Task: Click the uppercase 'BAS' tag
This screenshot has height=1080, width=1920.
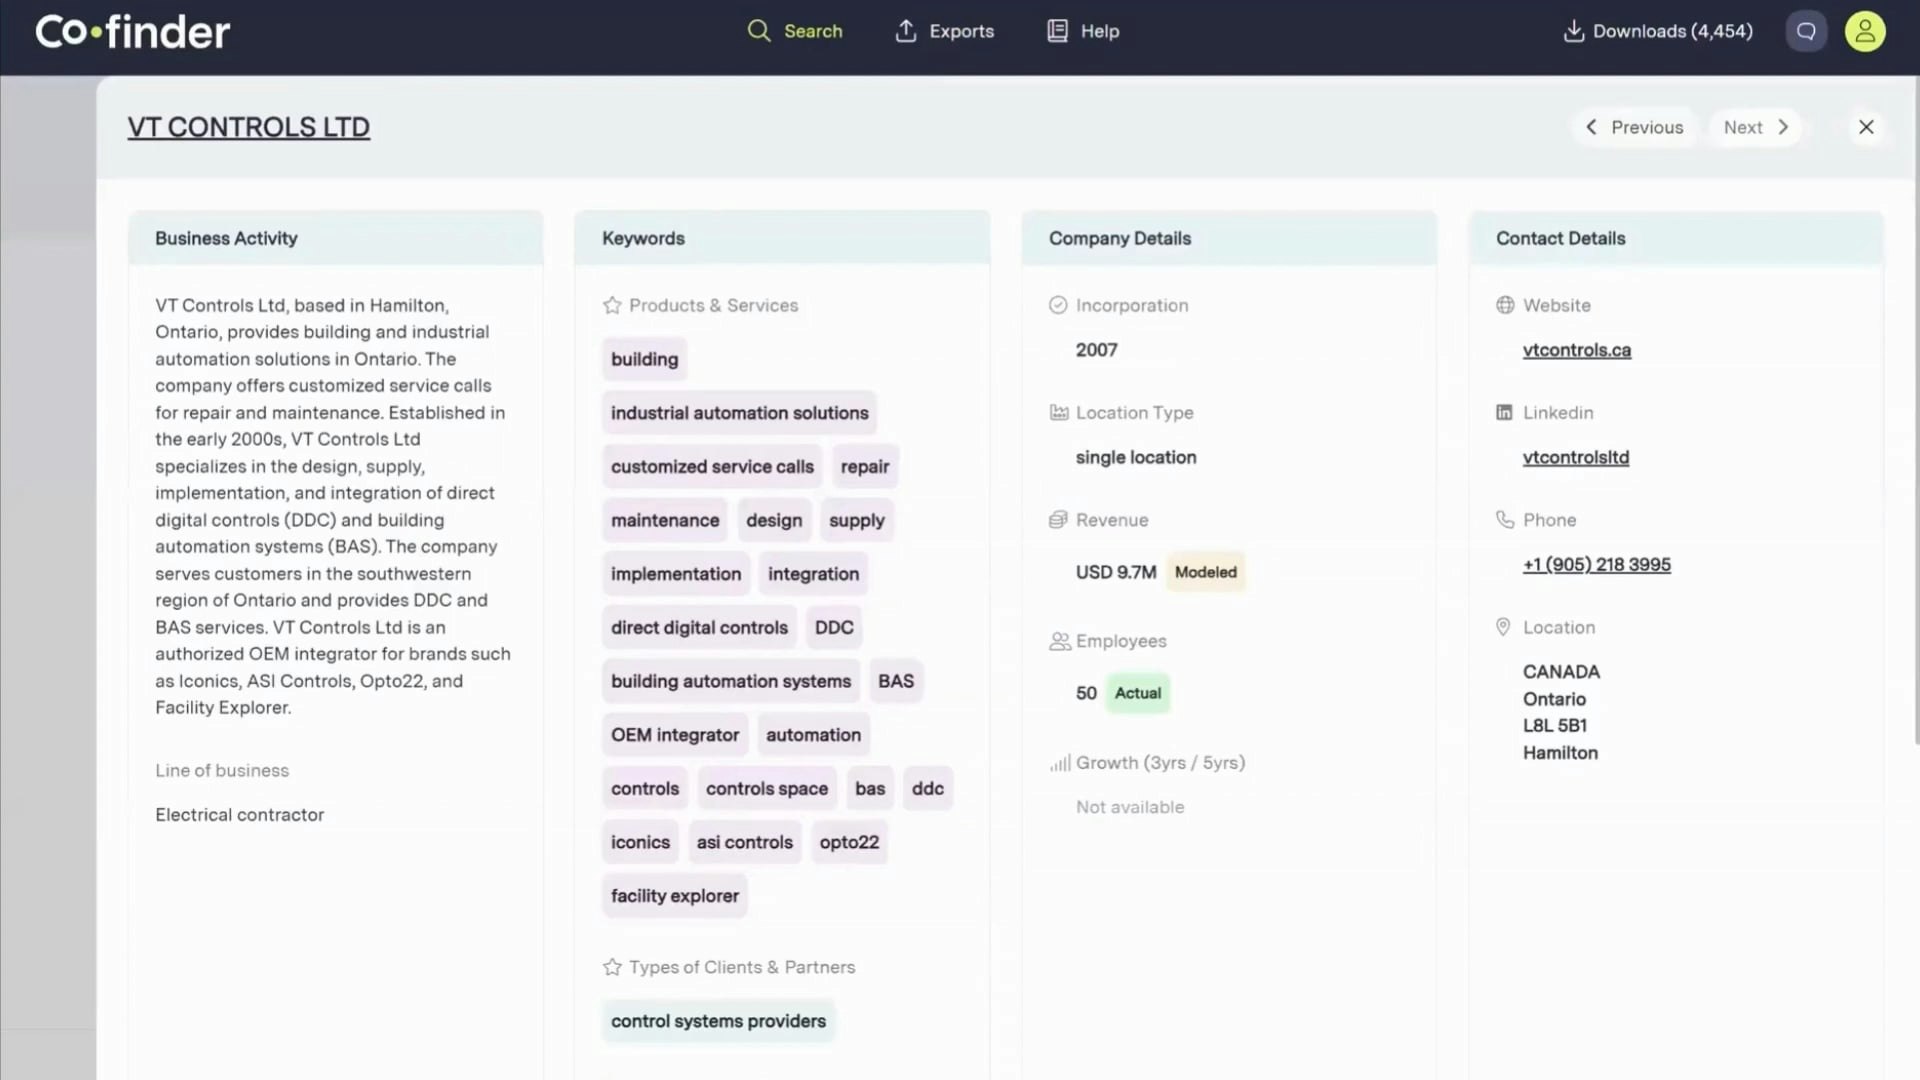Action: coord(896,681)
